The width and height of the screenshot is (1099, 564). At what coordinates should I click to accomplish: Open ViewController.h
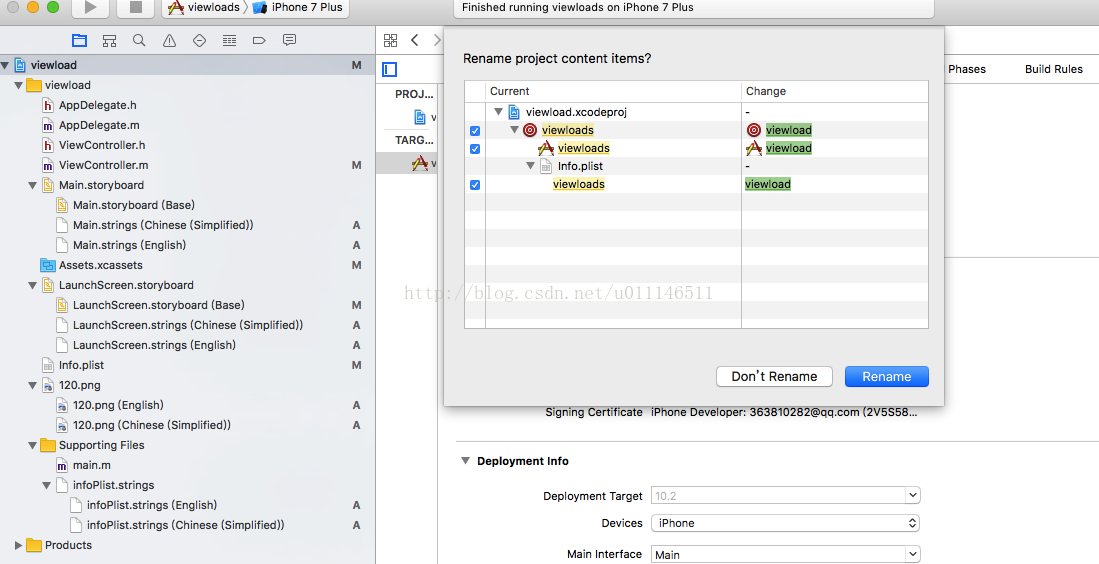click(102, 145)
